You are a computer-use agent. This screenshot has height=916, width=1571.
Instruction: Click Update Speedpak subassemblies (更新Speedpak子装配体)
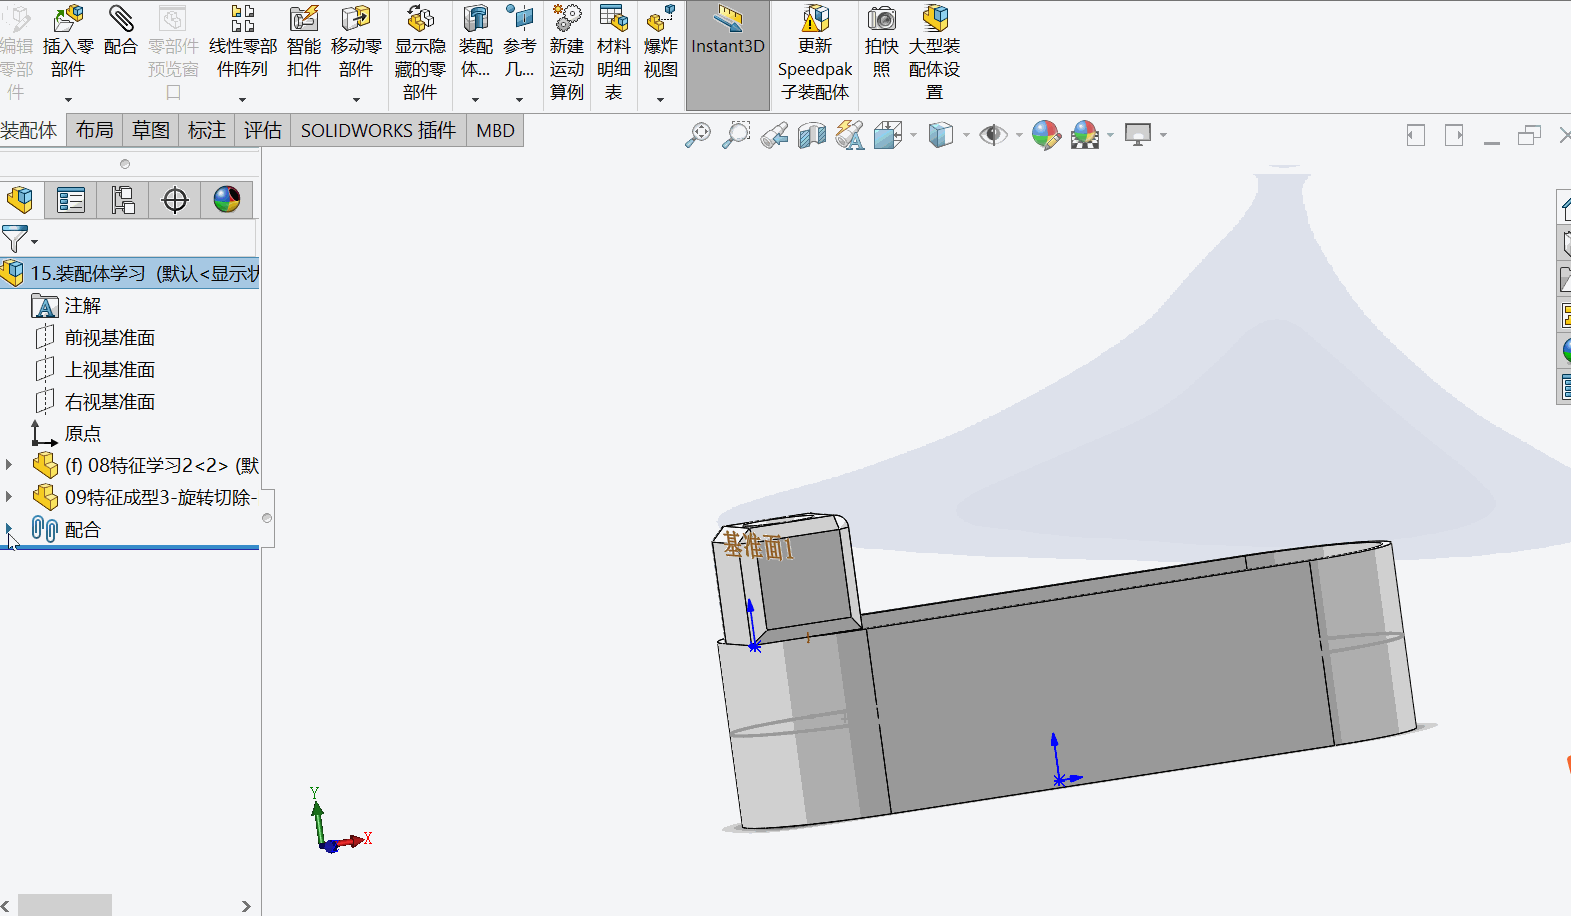click(x=815, y=53)
